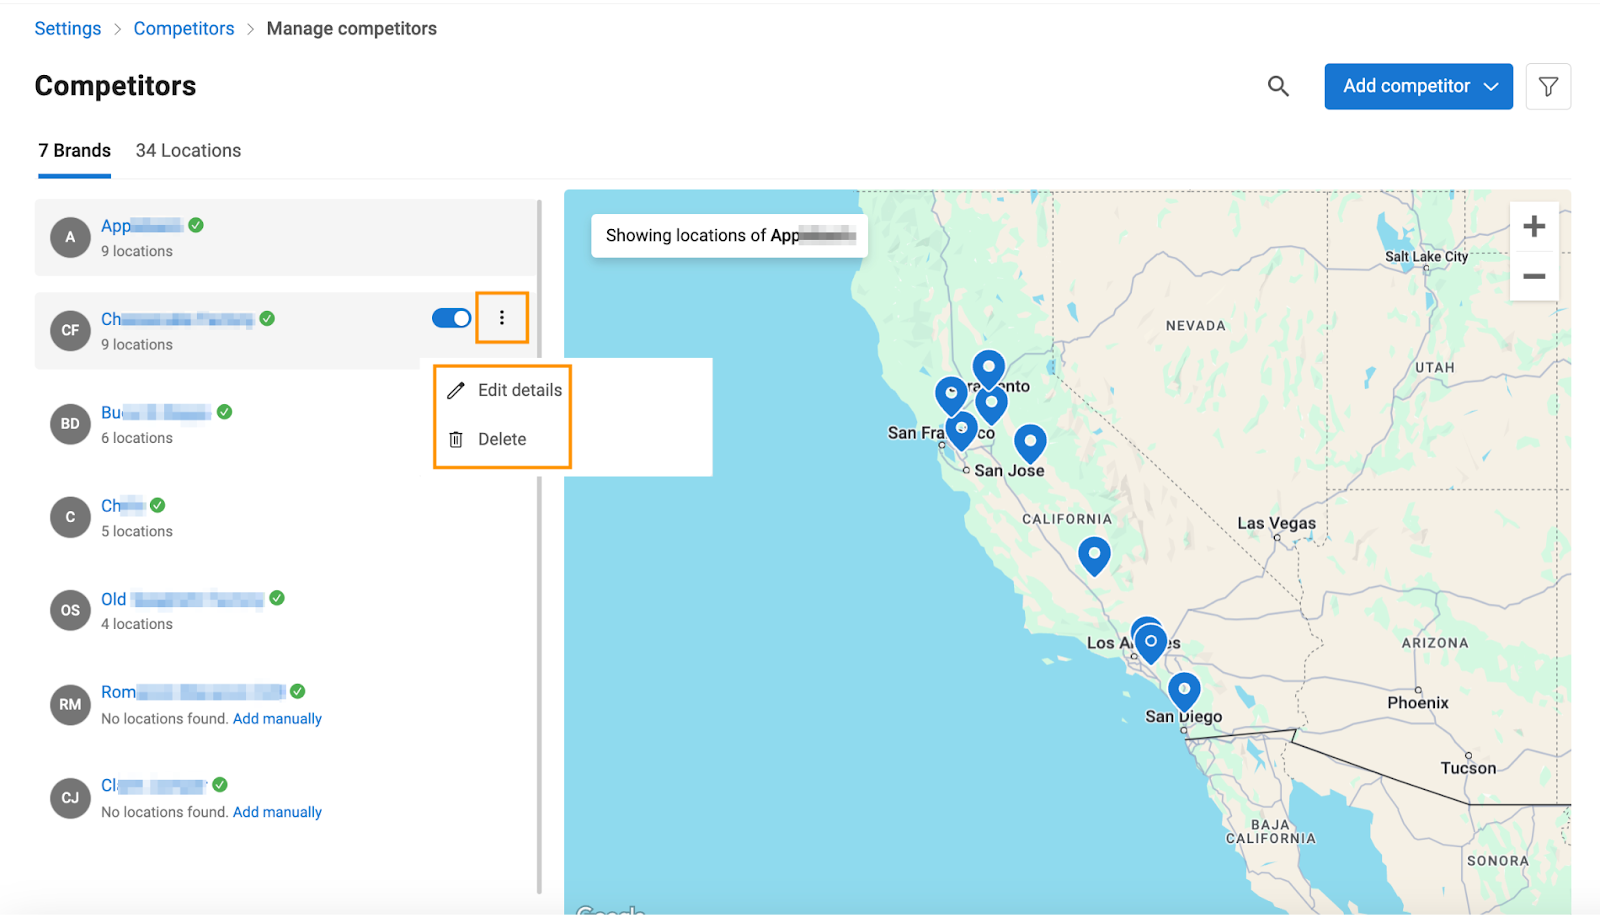
Task: Open the three-dot menu on CF brand row
Action: pyautogui.click(x=502, y=318)
